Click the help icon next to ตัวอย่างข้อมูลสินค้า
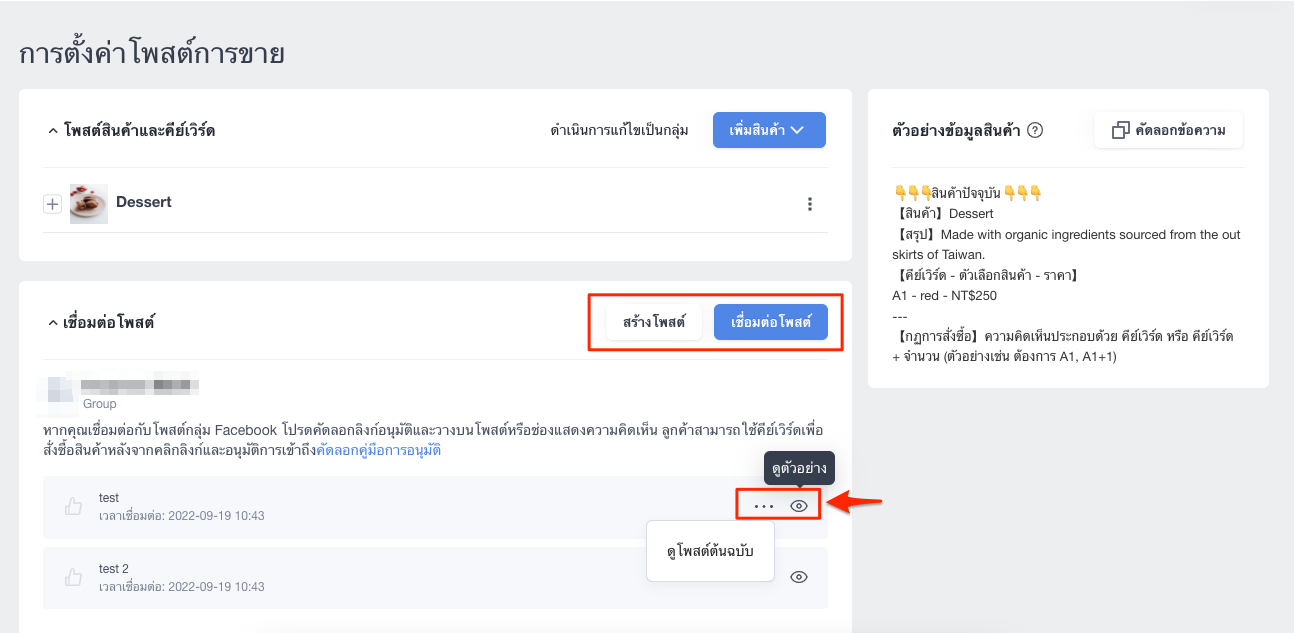1294x633 pixels. point(1036,130)
